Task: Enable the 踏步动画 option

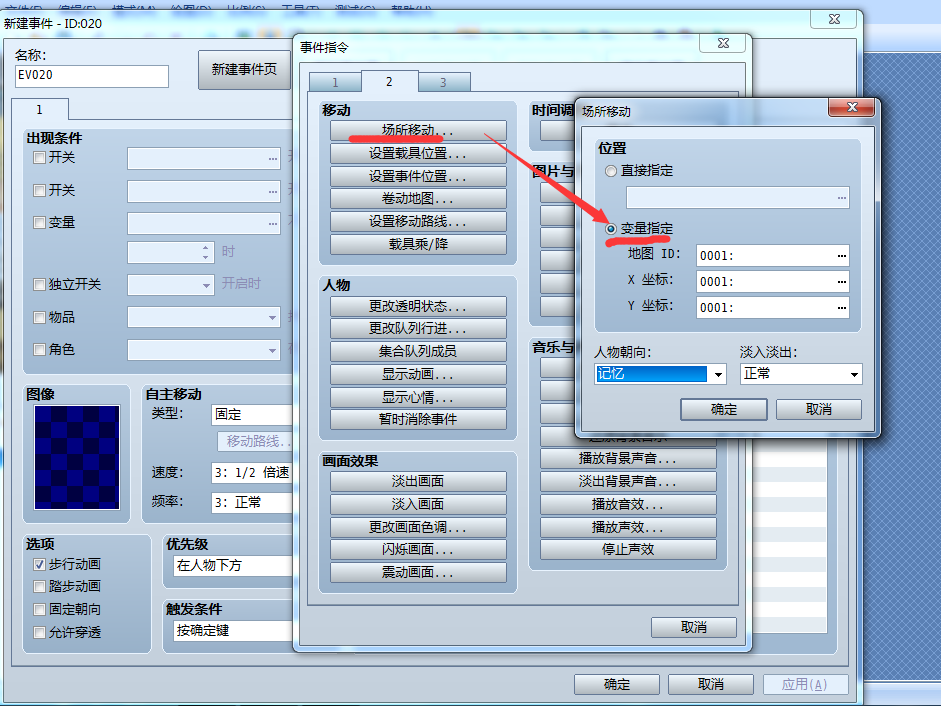Action: tap(40, 586)
